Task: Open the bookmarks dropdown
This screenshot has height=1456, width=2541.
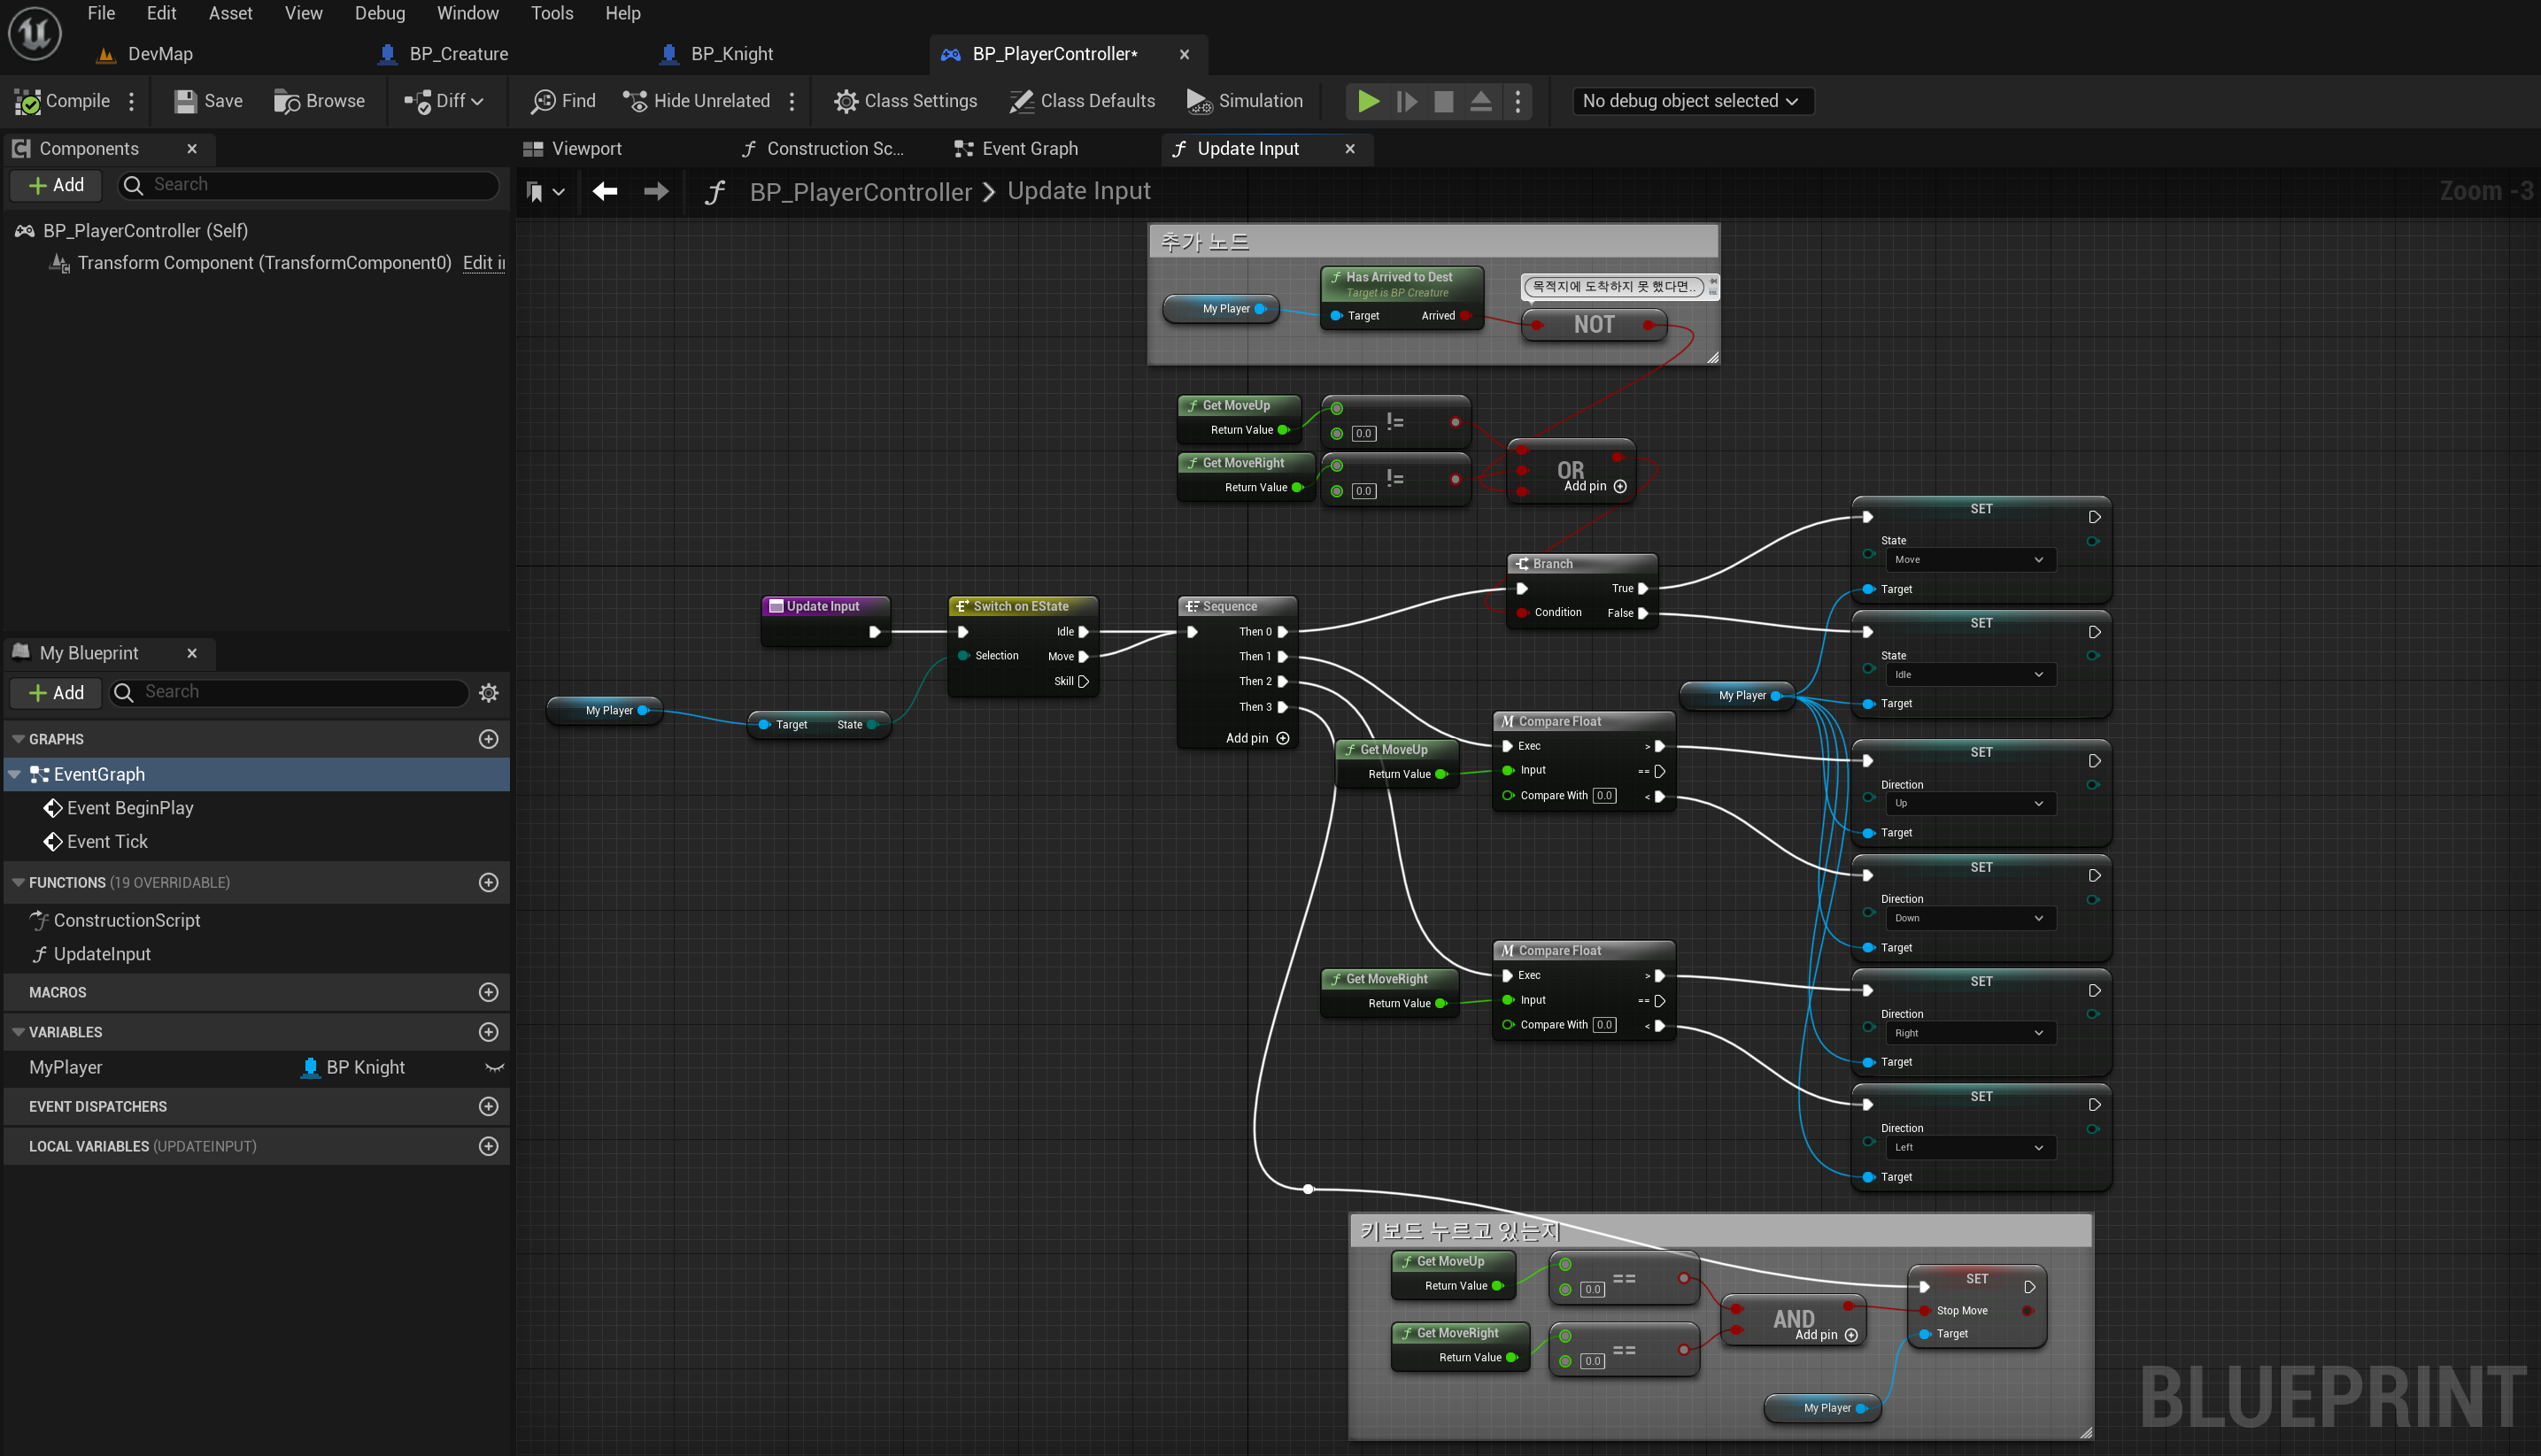Action: point(545,191)
